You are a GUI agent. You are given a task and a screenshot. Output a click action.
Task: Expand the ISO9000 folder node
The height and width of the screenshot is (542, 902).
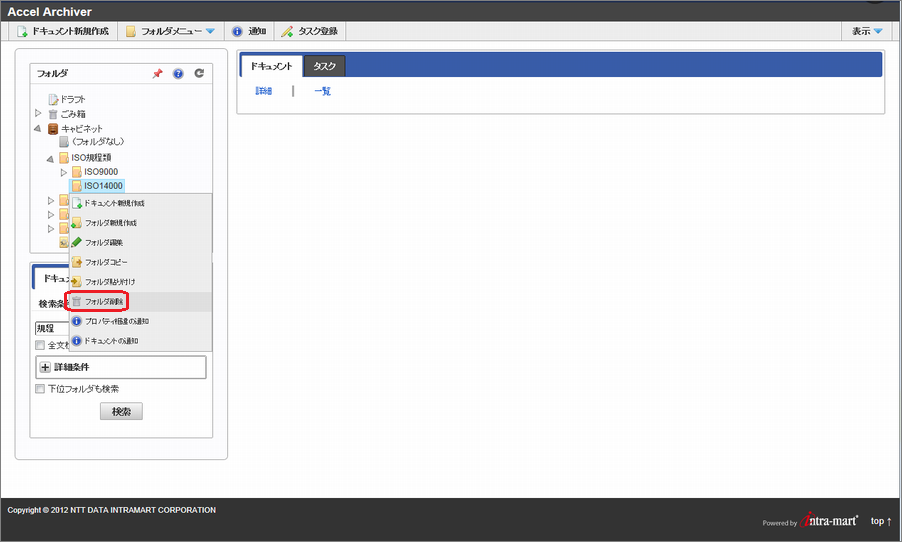click(x=63, y=172)
